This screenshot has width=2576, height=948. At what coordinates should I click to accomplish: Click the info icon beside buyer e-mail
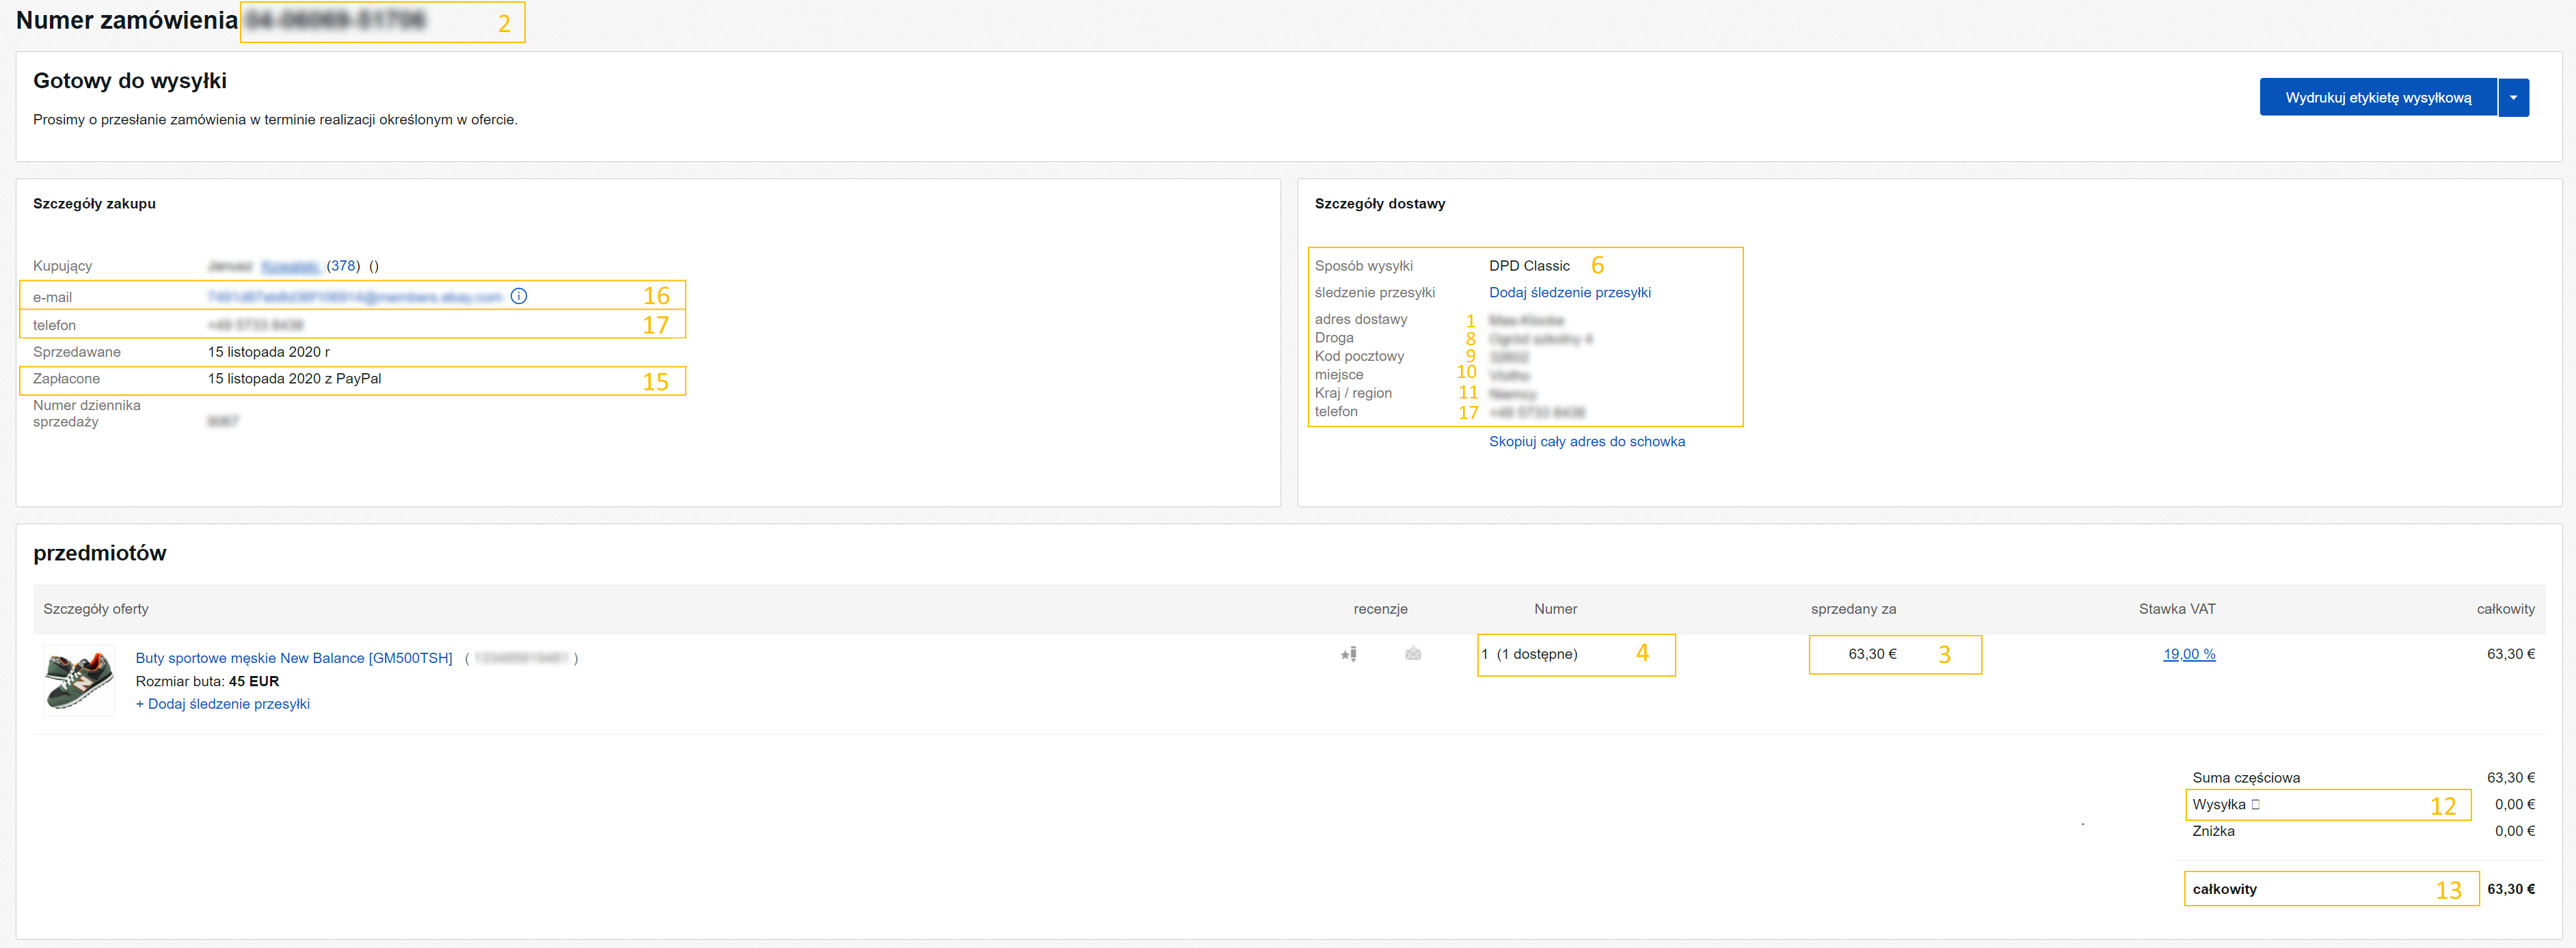click(518, 296)
